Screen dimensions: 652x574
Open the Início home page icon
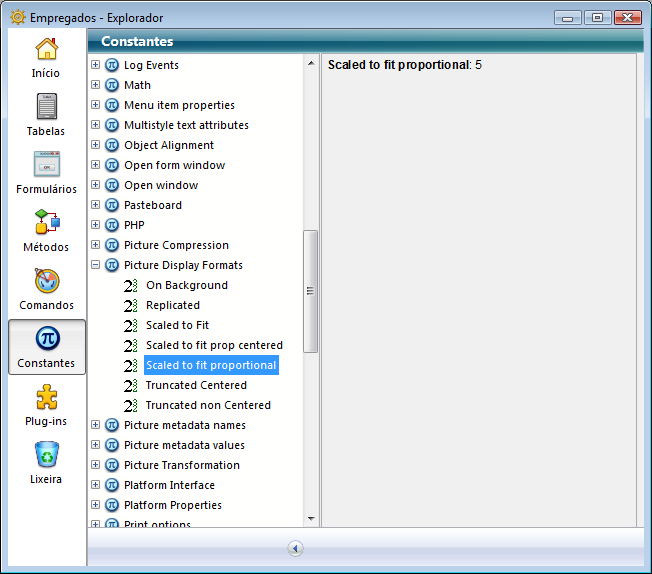(x=46, y=49)
